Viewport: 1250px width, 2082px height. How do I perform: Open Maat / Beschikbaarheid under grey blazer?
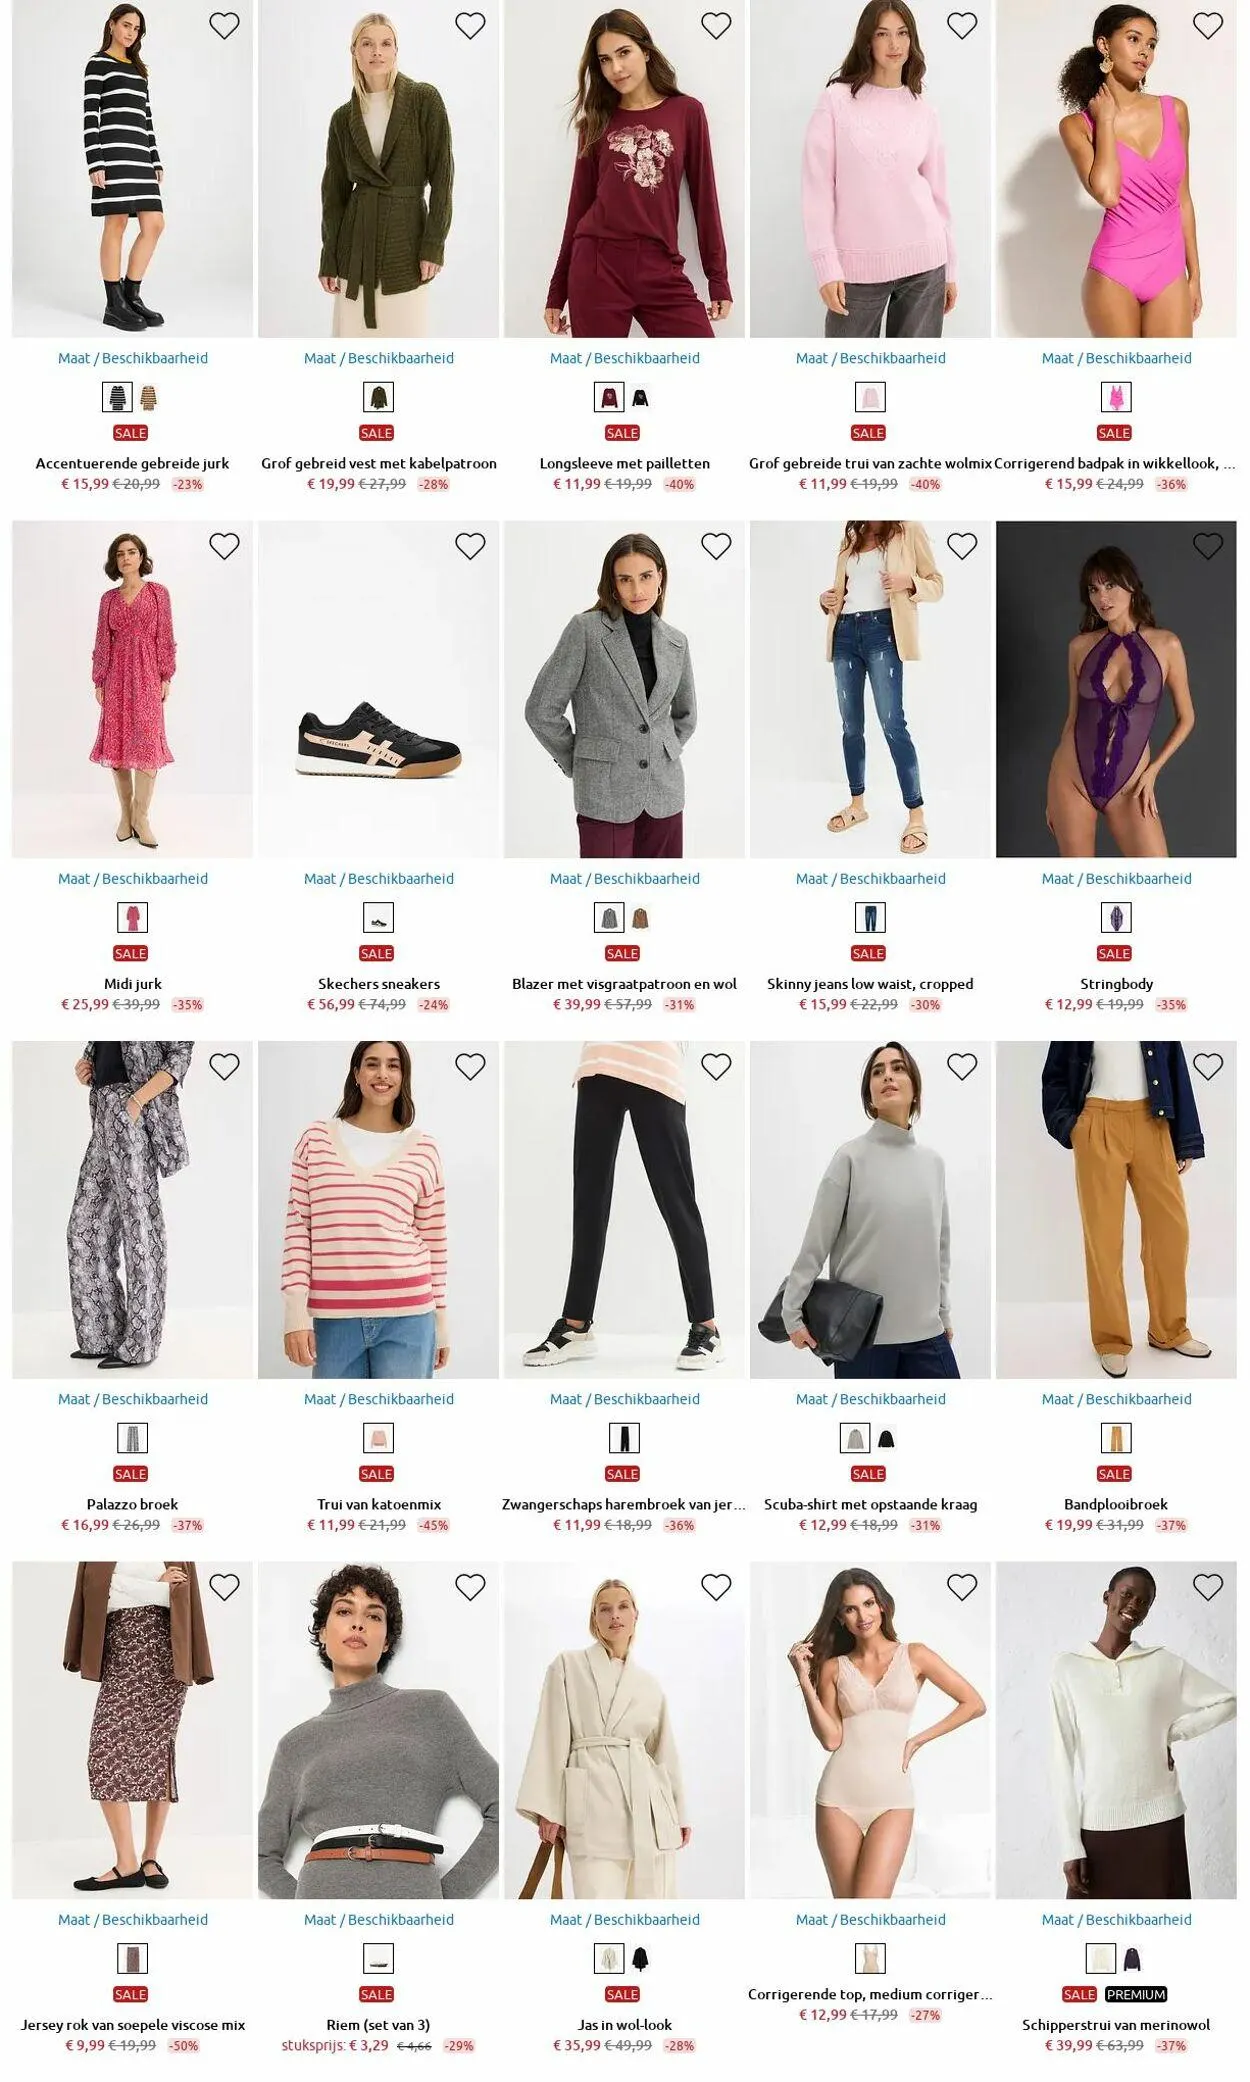(x=625, y=879)
